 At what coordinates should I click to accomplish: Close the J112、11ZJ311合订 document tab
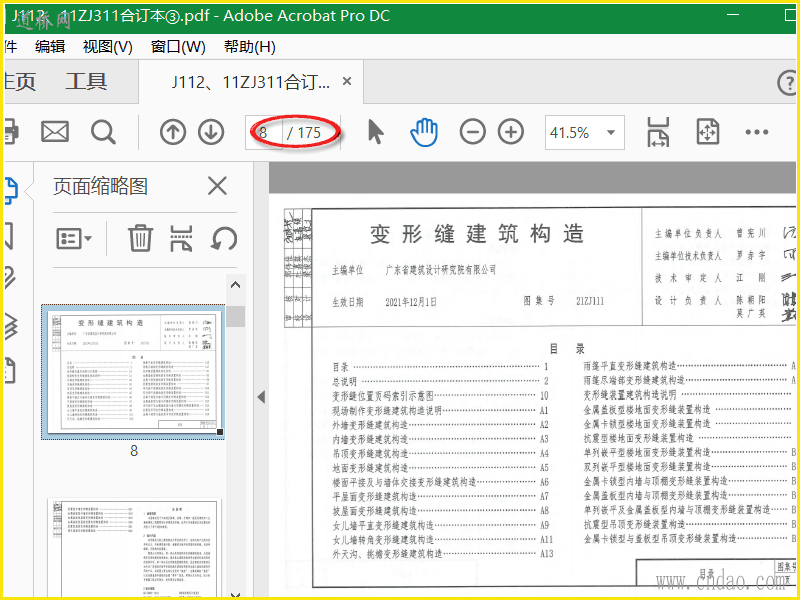(x=347, y=81)
